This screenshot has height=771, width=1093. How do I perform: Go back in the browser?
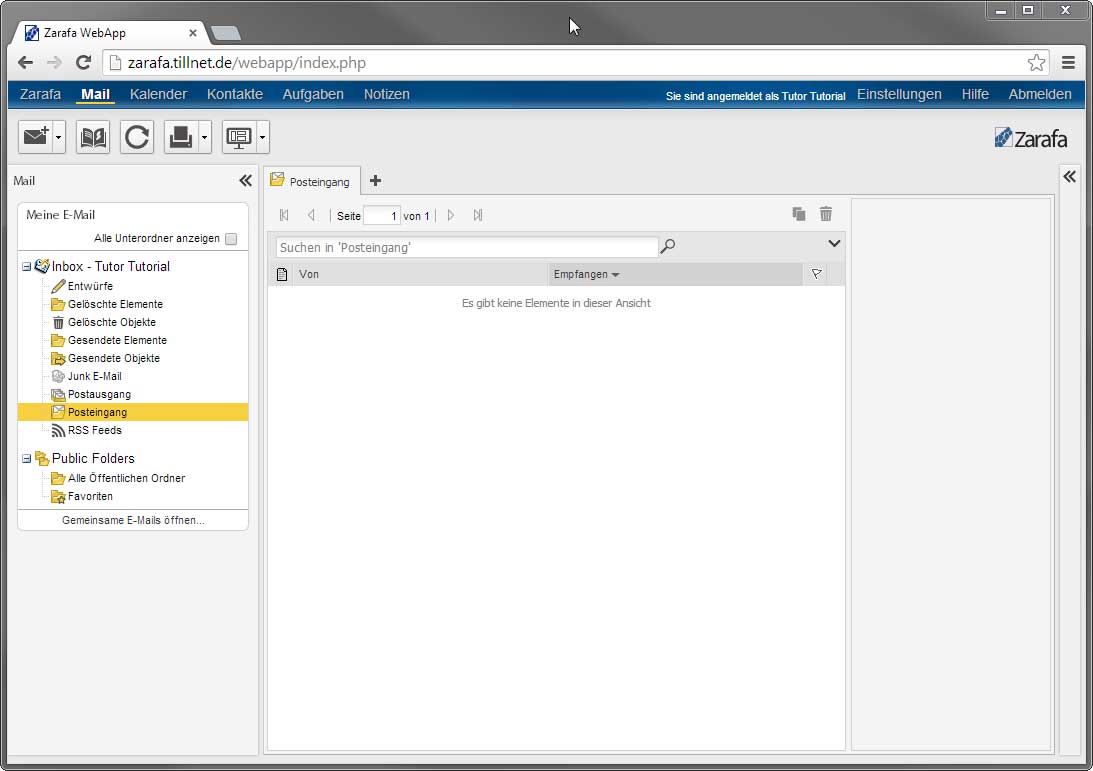tap(26, 63)
